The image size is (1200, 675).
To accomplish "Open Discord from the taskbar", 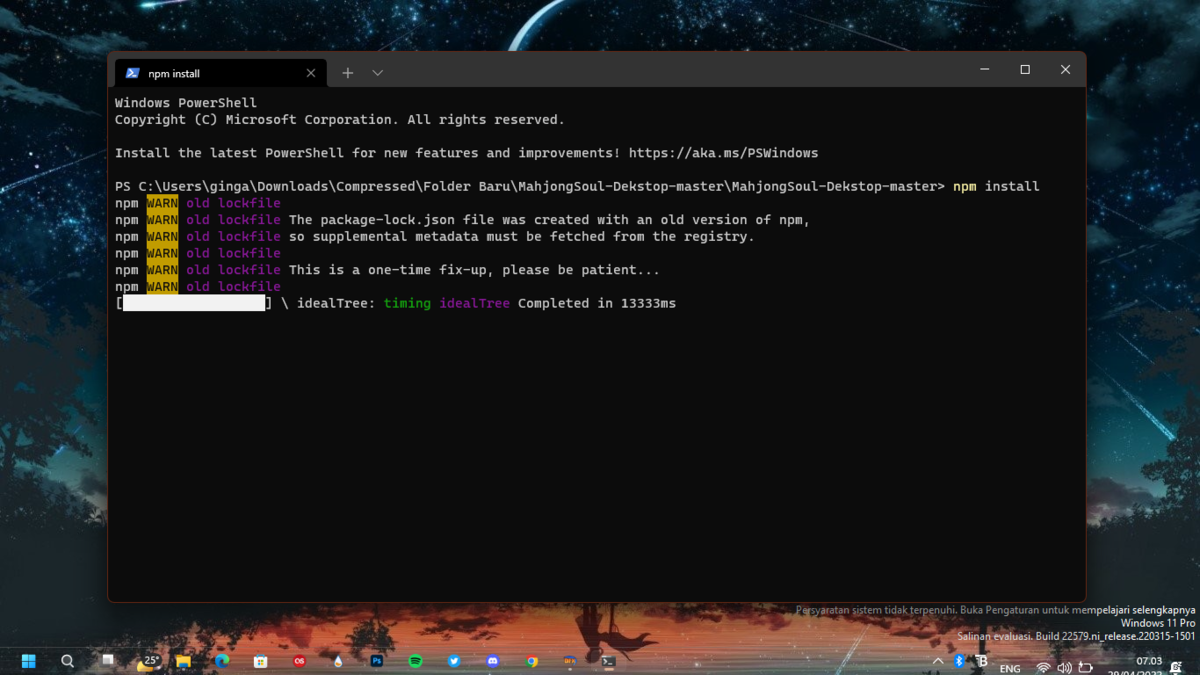I will click(492, 661).
